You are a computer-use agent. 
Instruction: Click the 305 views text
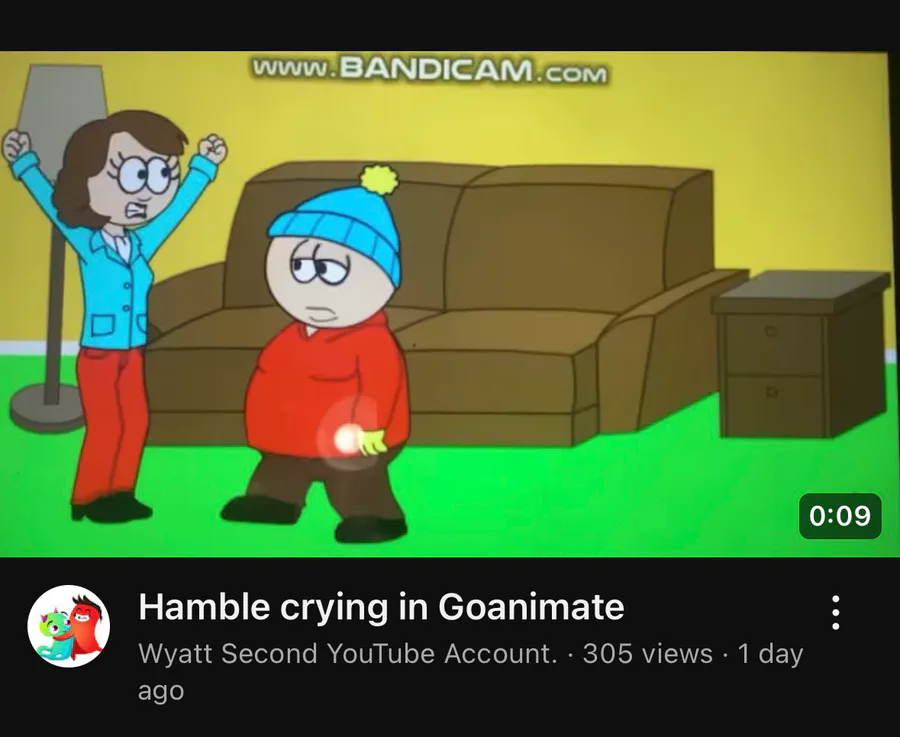647,654
